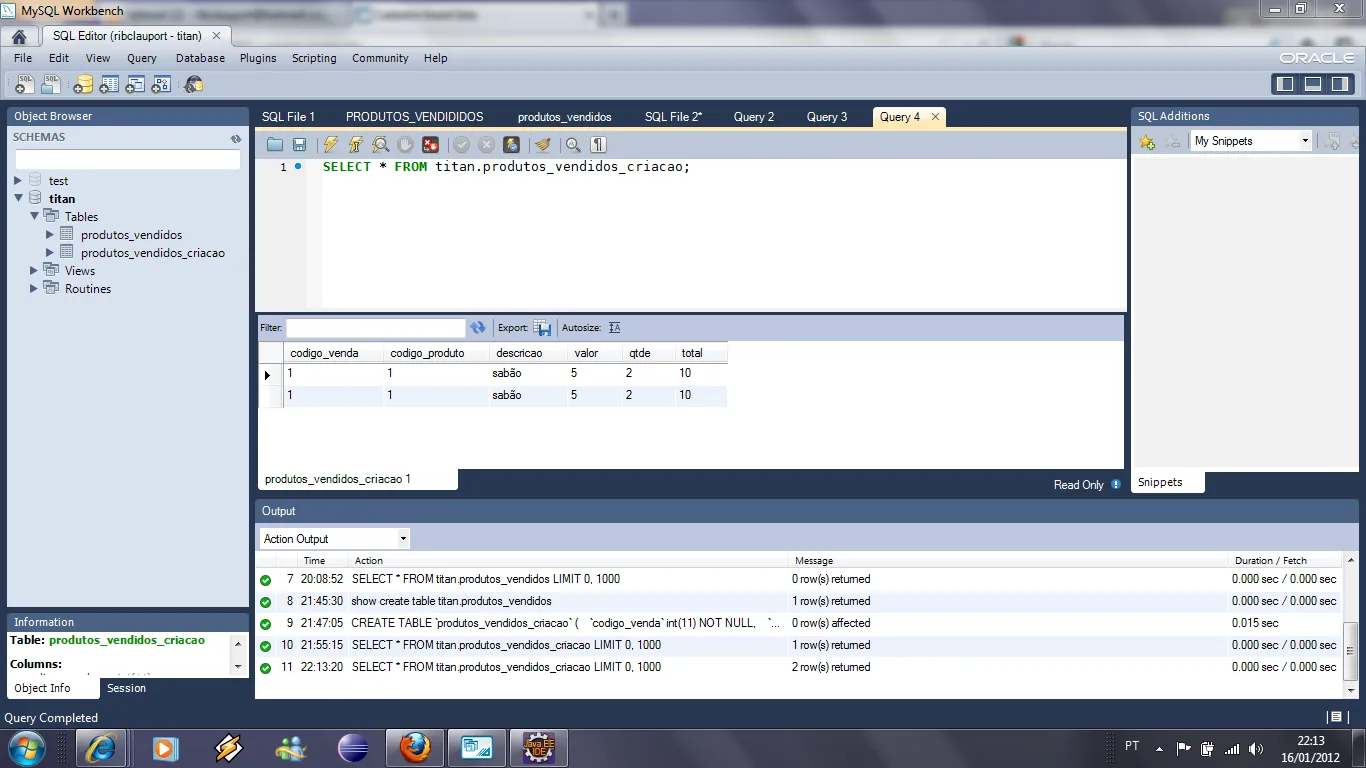Click the total column header
This screenshot has width=1366, height=768.
701,353
